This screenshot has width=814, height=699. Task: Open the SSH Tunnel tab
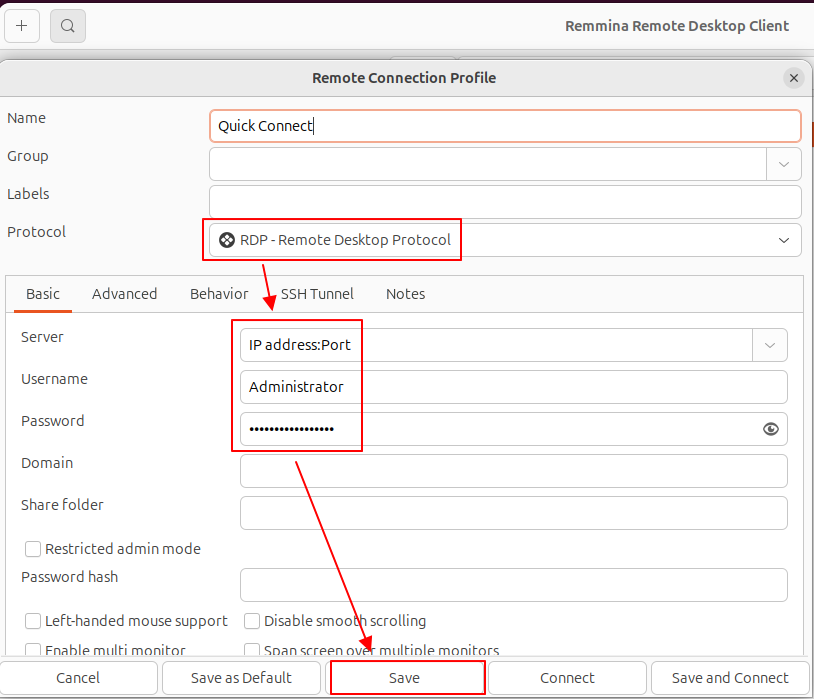tap(317, 294)
